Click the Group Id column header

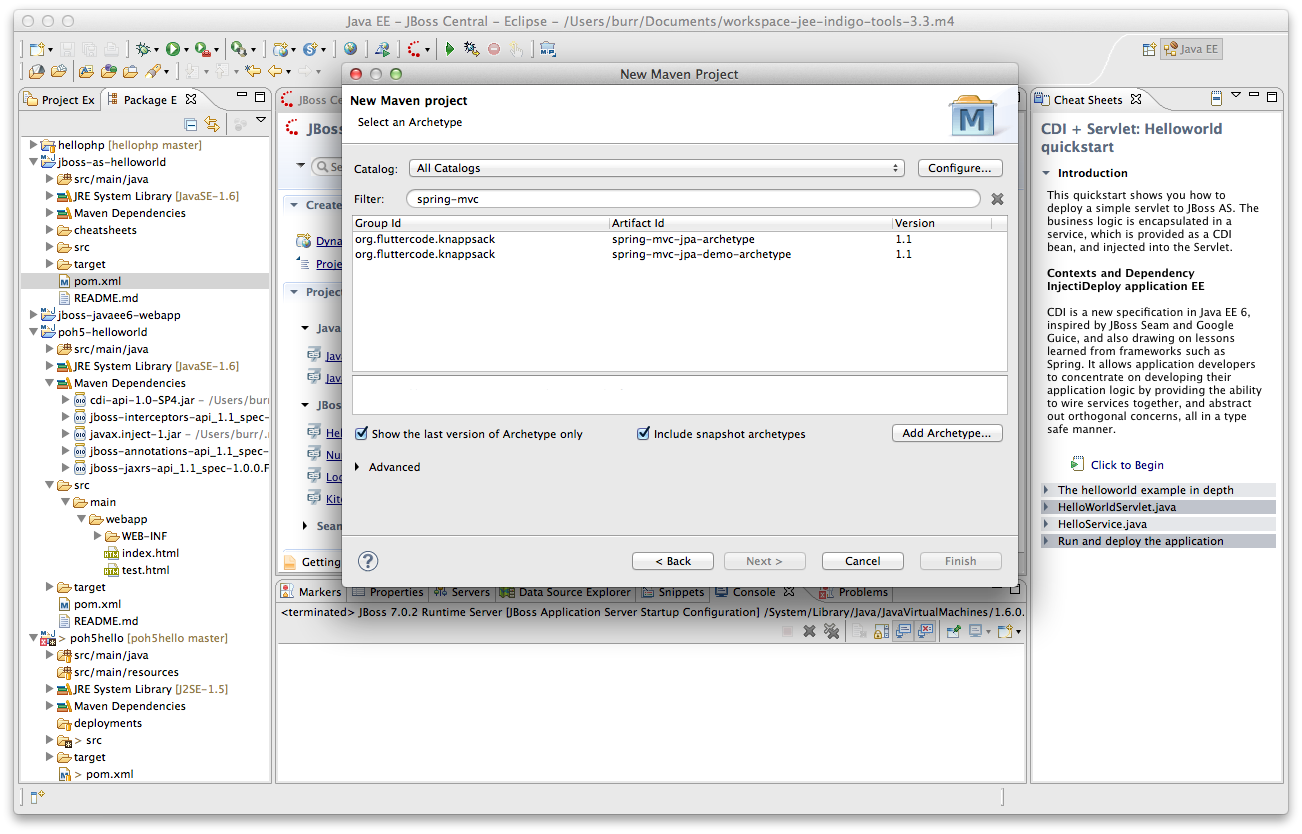[x=481, y=223]
